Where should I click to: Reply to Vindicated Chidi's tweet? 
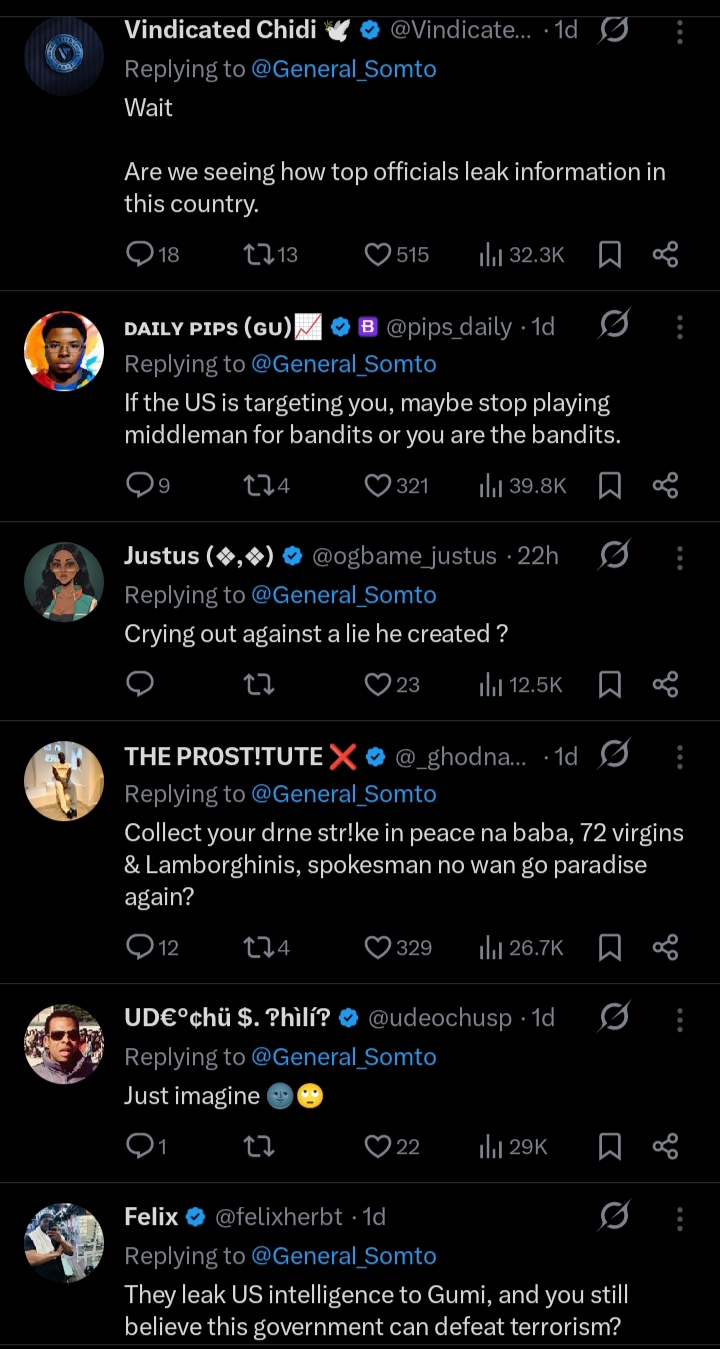pos(140,255)
